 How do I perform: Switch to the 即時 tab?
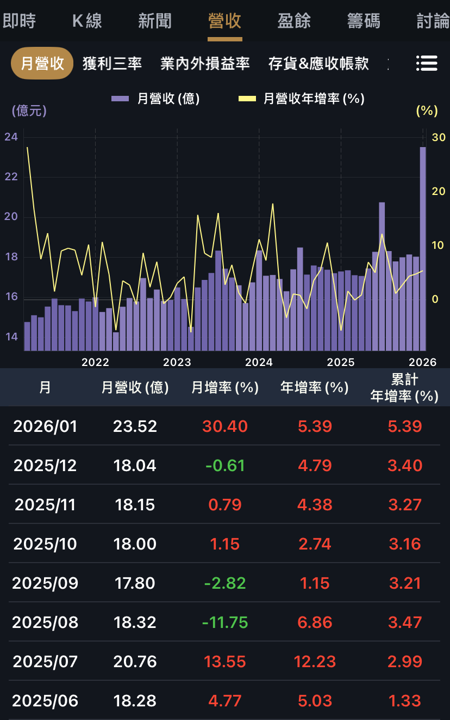19,21
